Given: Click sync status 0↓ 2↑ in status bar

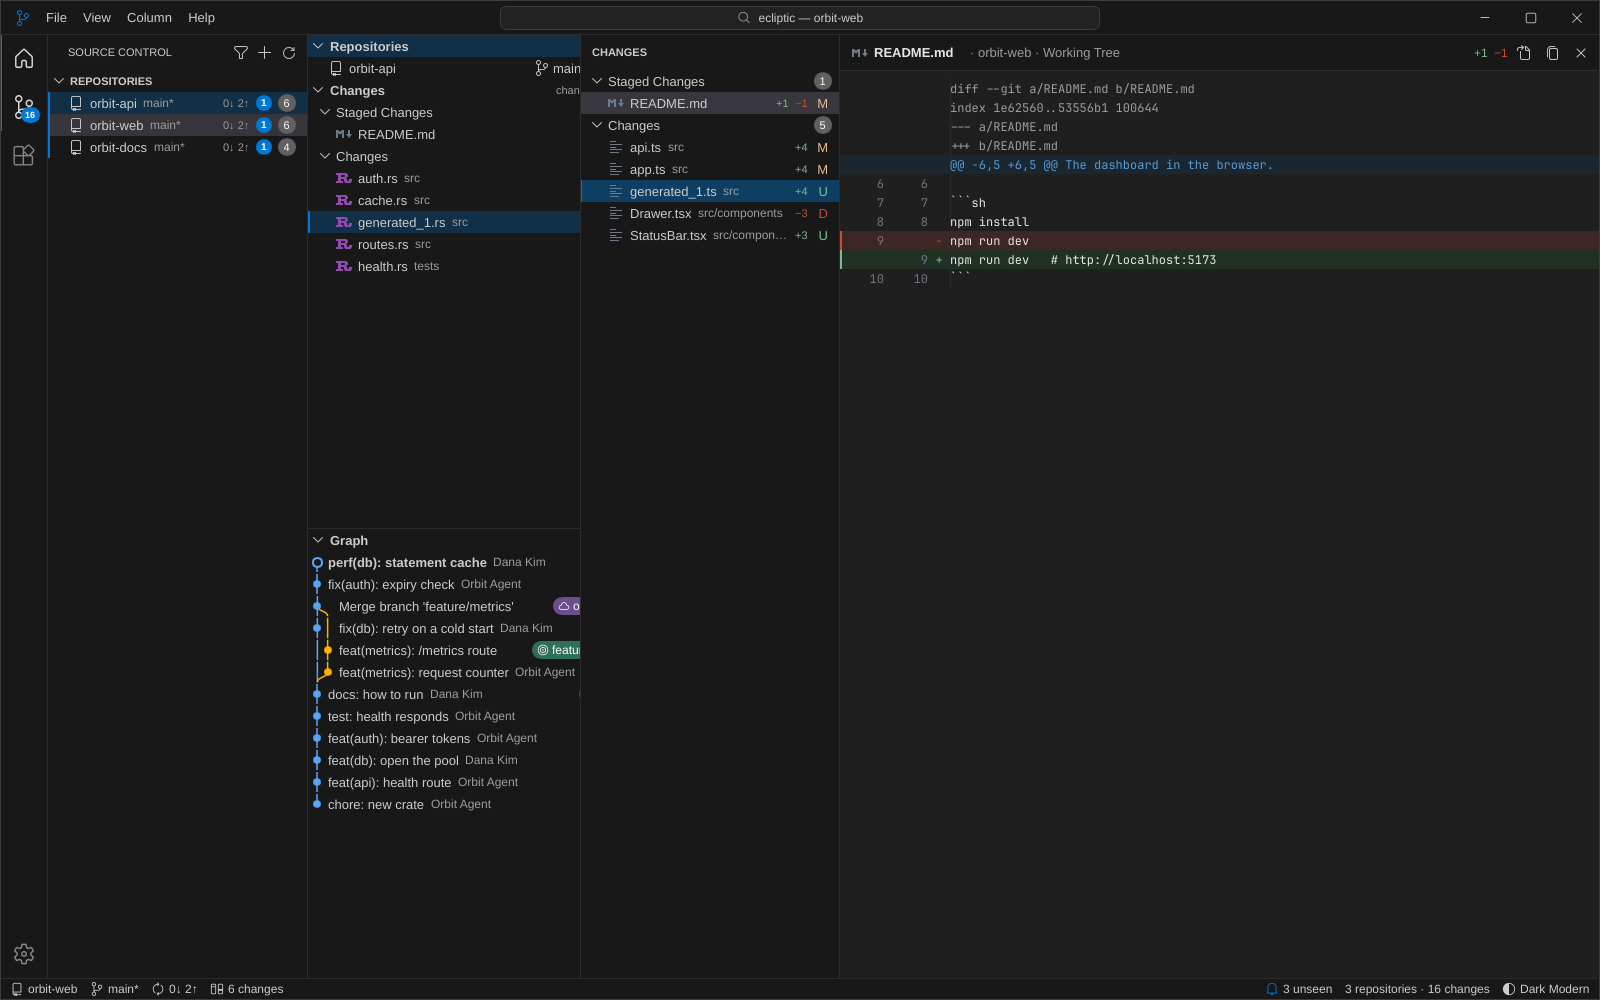Looking at the screenshot, I should click(x=175, y=989).
